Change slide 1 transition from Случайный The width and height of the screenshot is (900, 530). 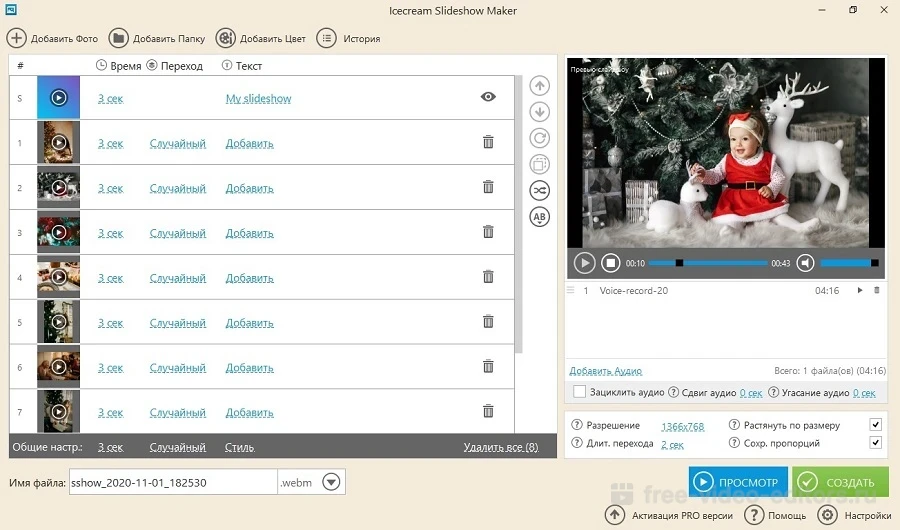[177, 144]
